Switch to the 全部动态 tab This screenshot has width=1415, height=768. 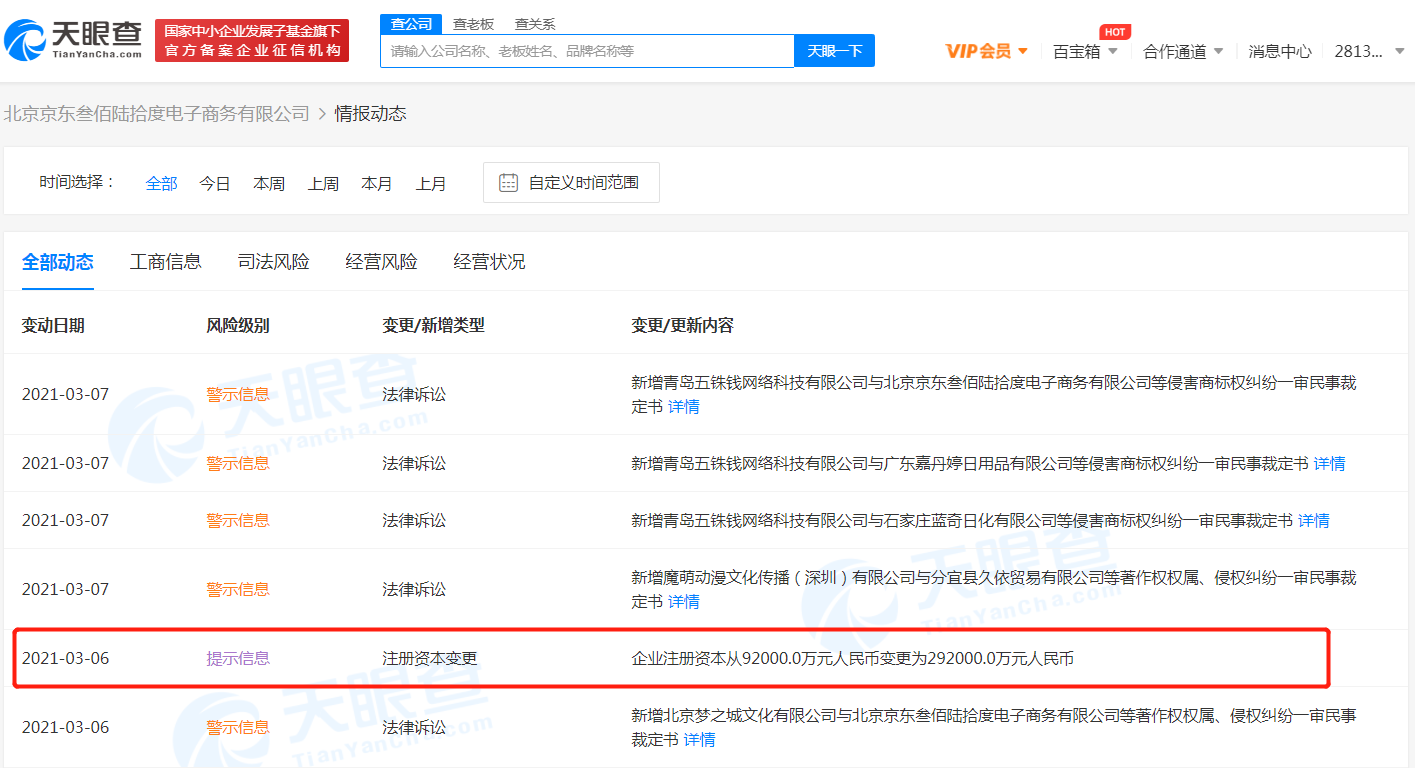click(58, 262)
